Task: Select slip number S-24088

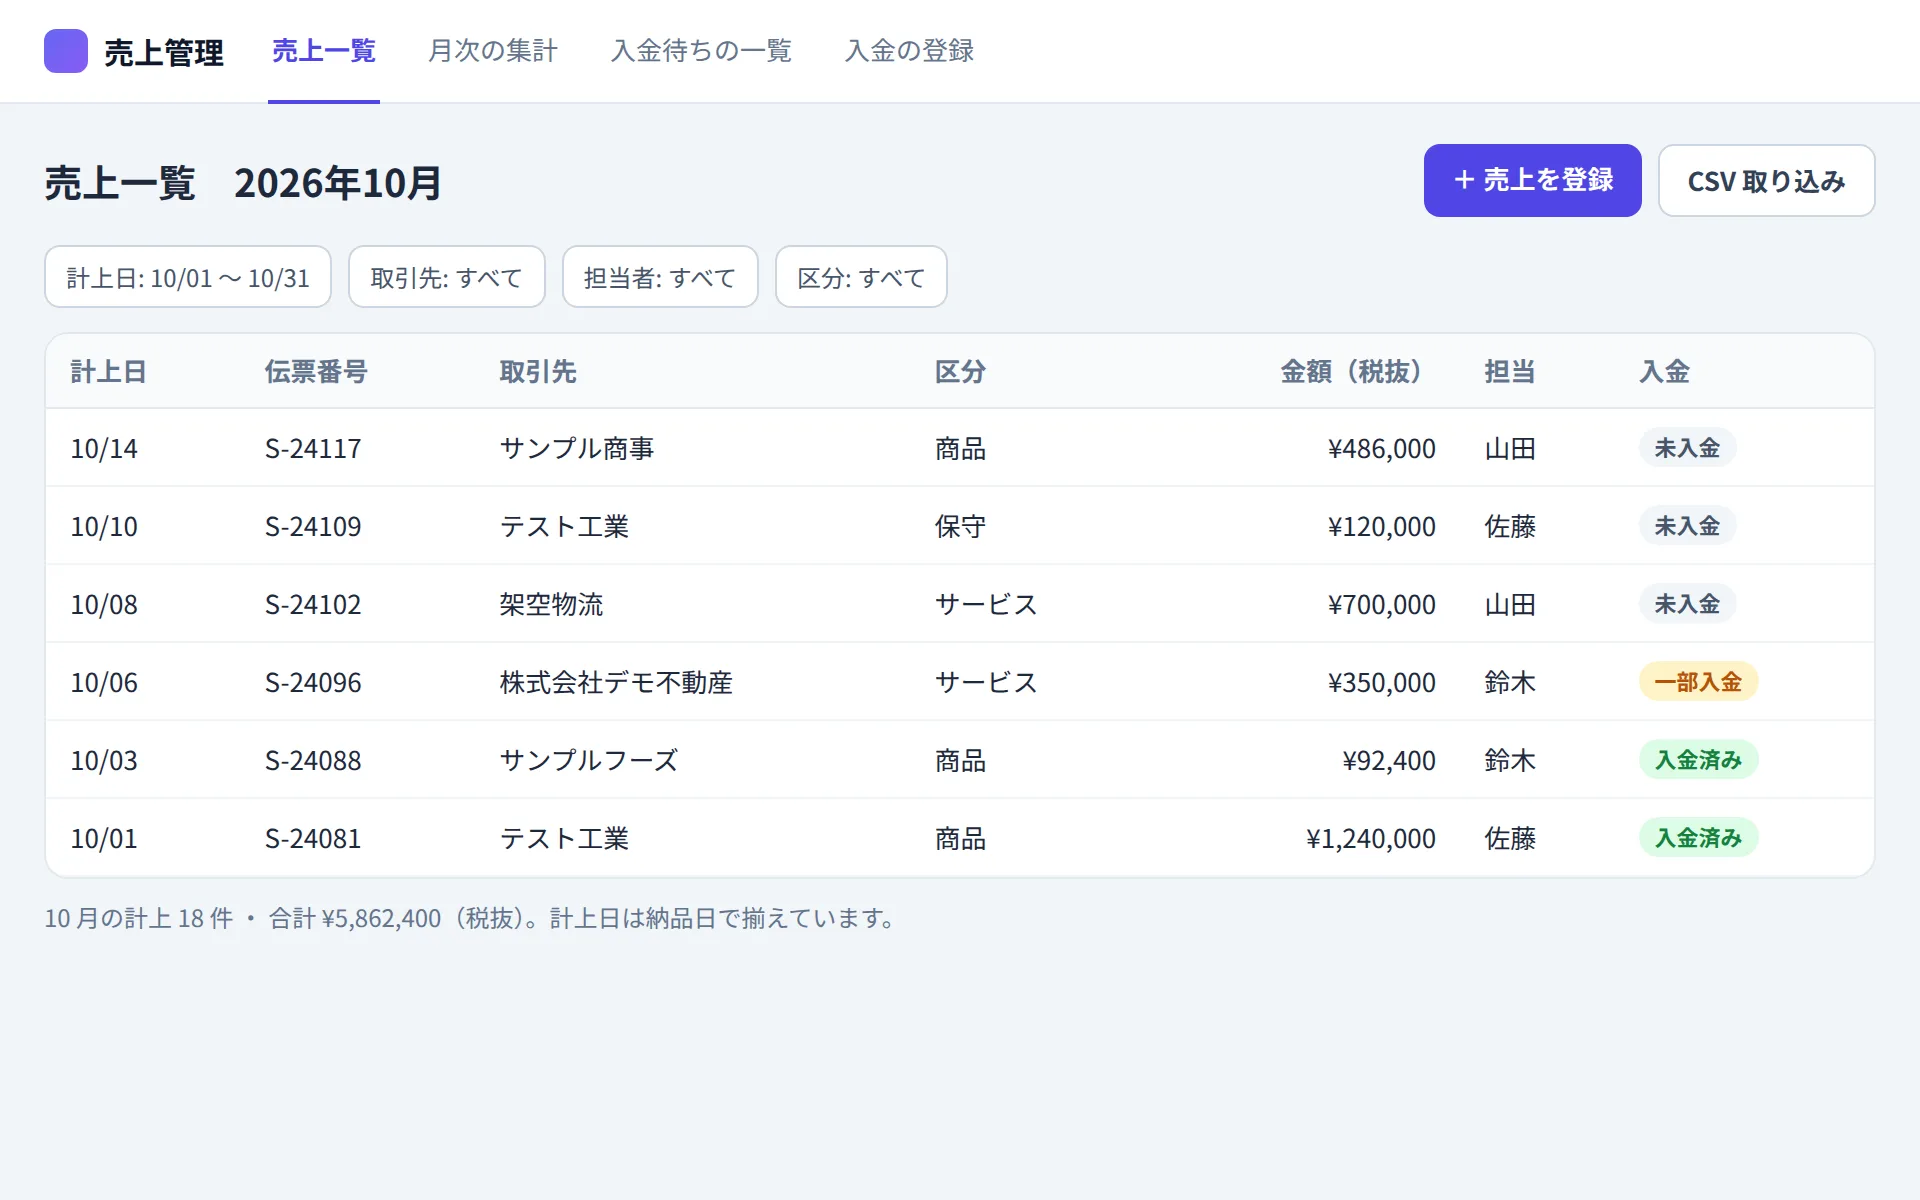Action: (x=313, y=760)
